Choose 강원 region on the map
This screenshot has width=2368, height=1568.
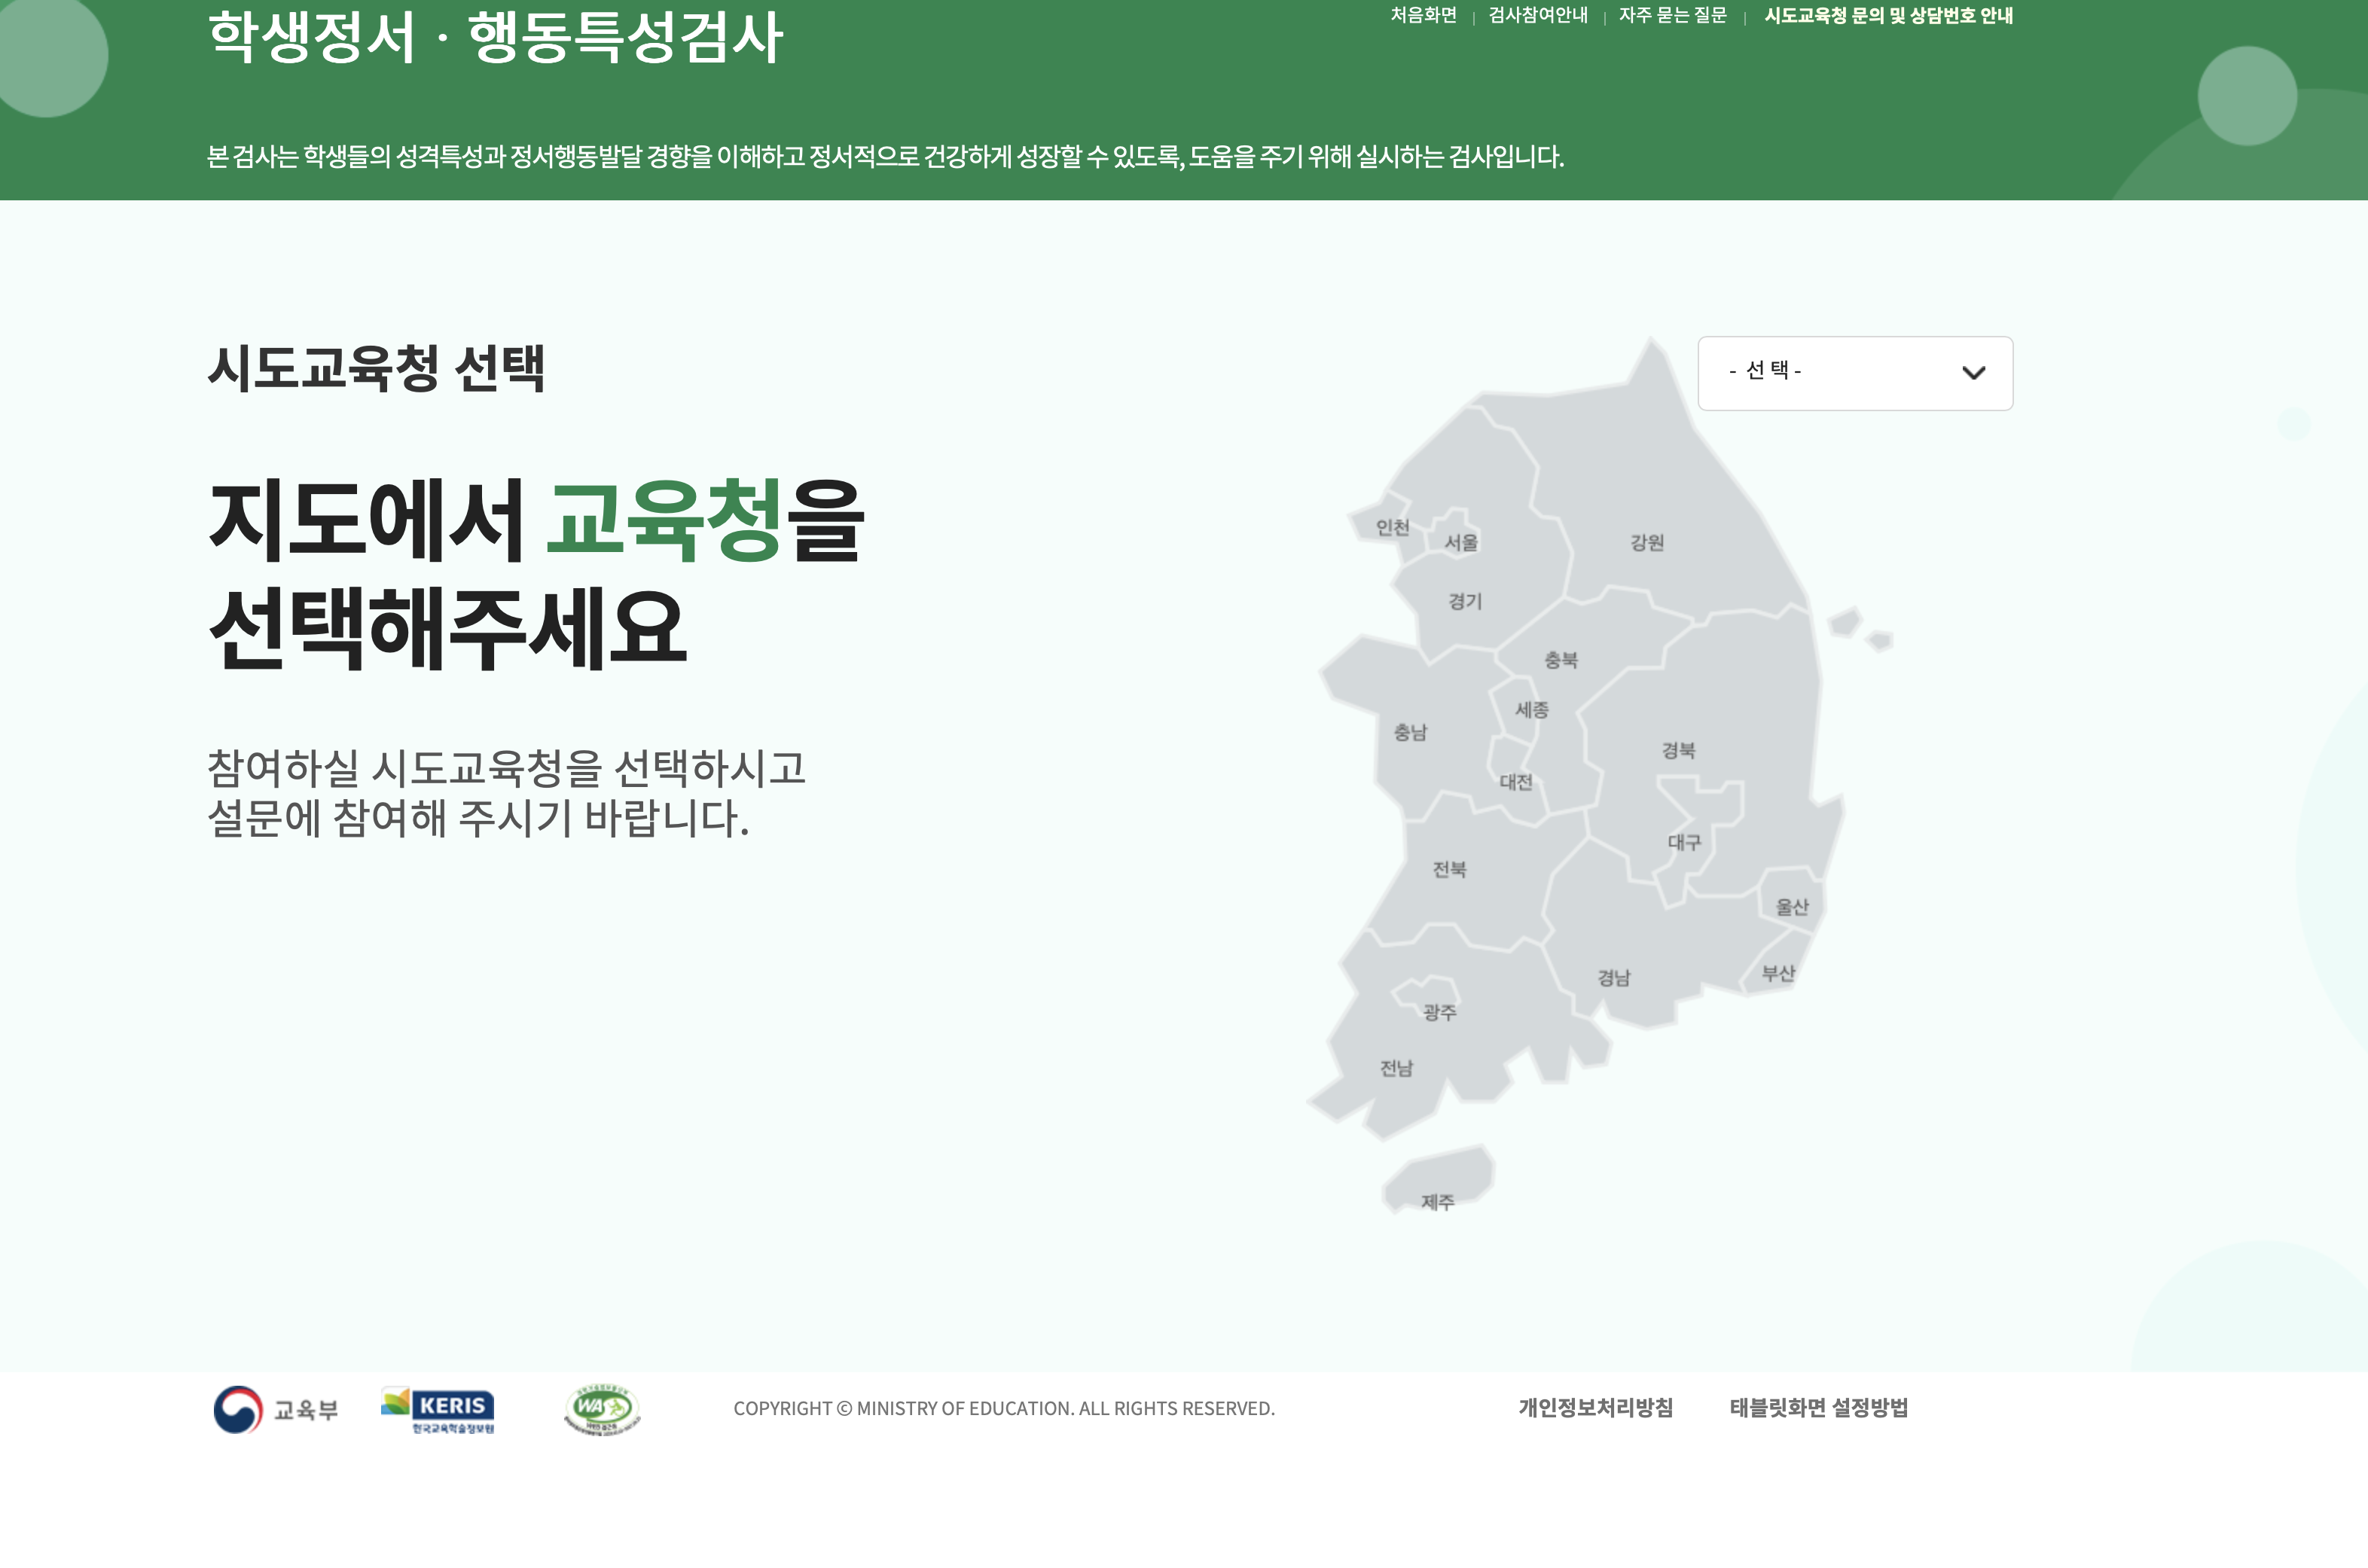(x=1647, y=542)
